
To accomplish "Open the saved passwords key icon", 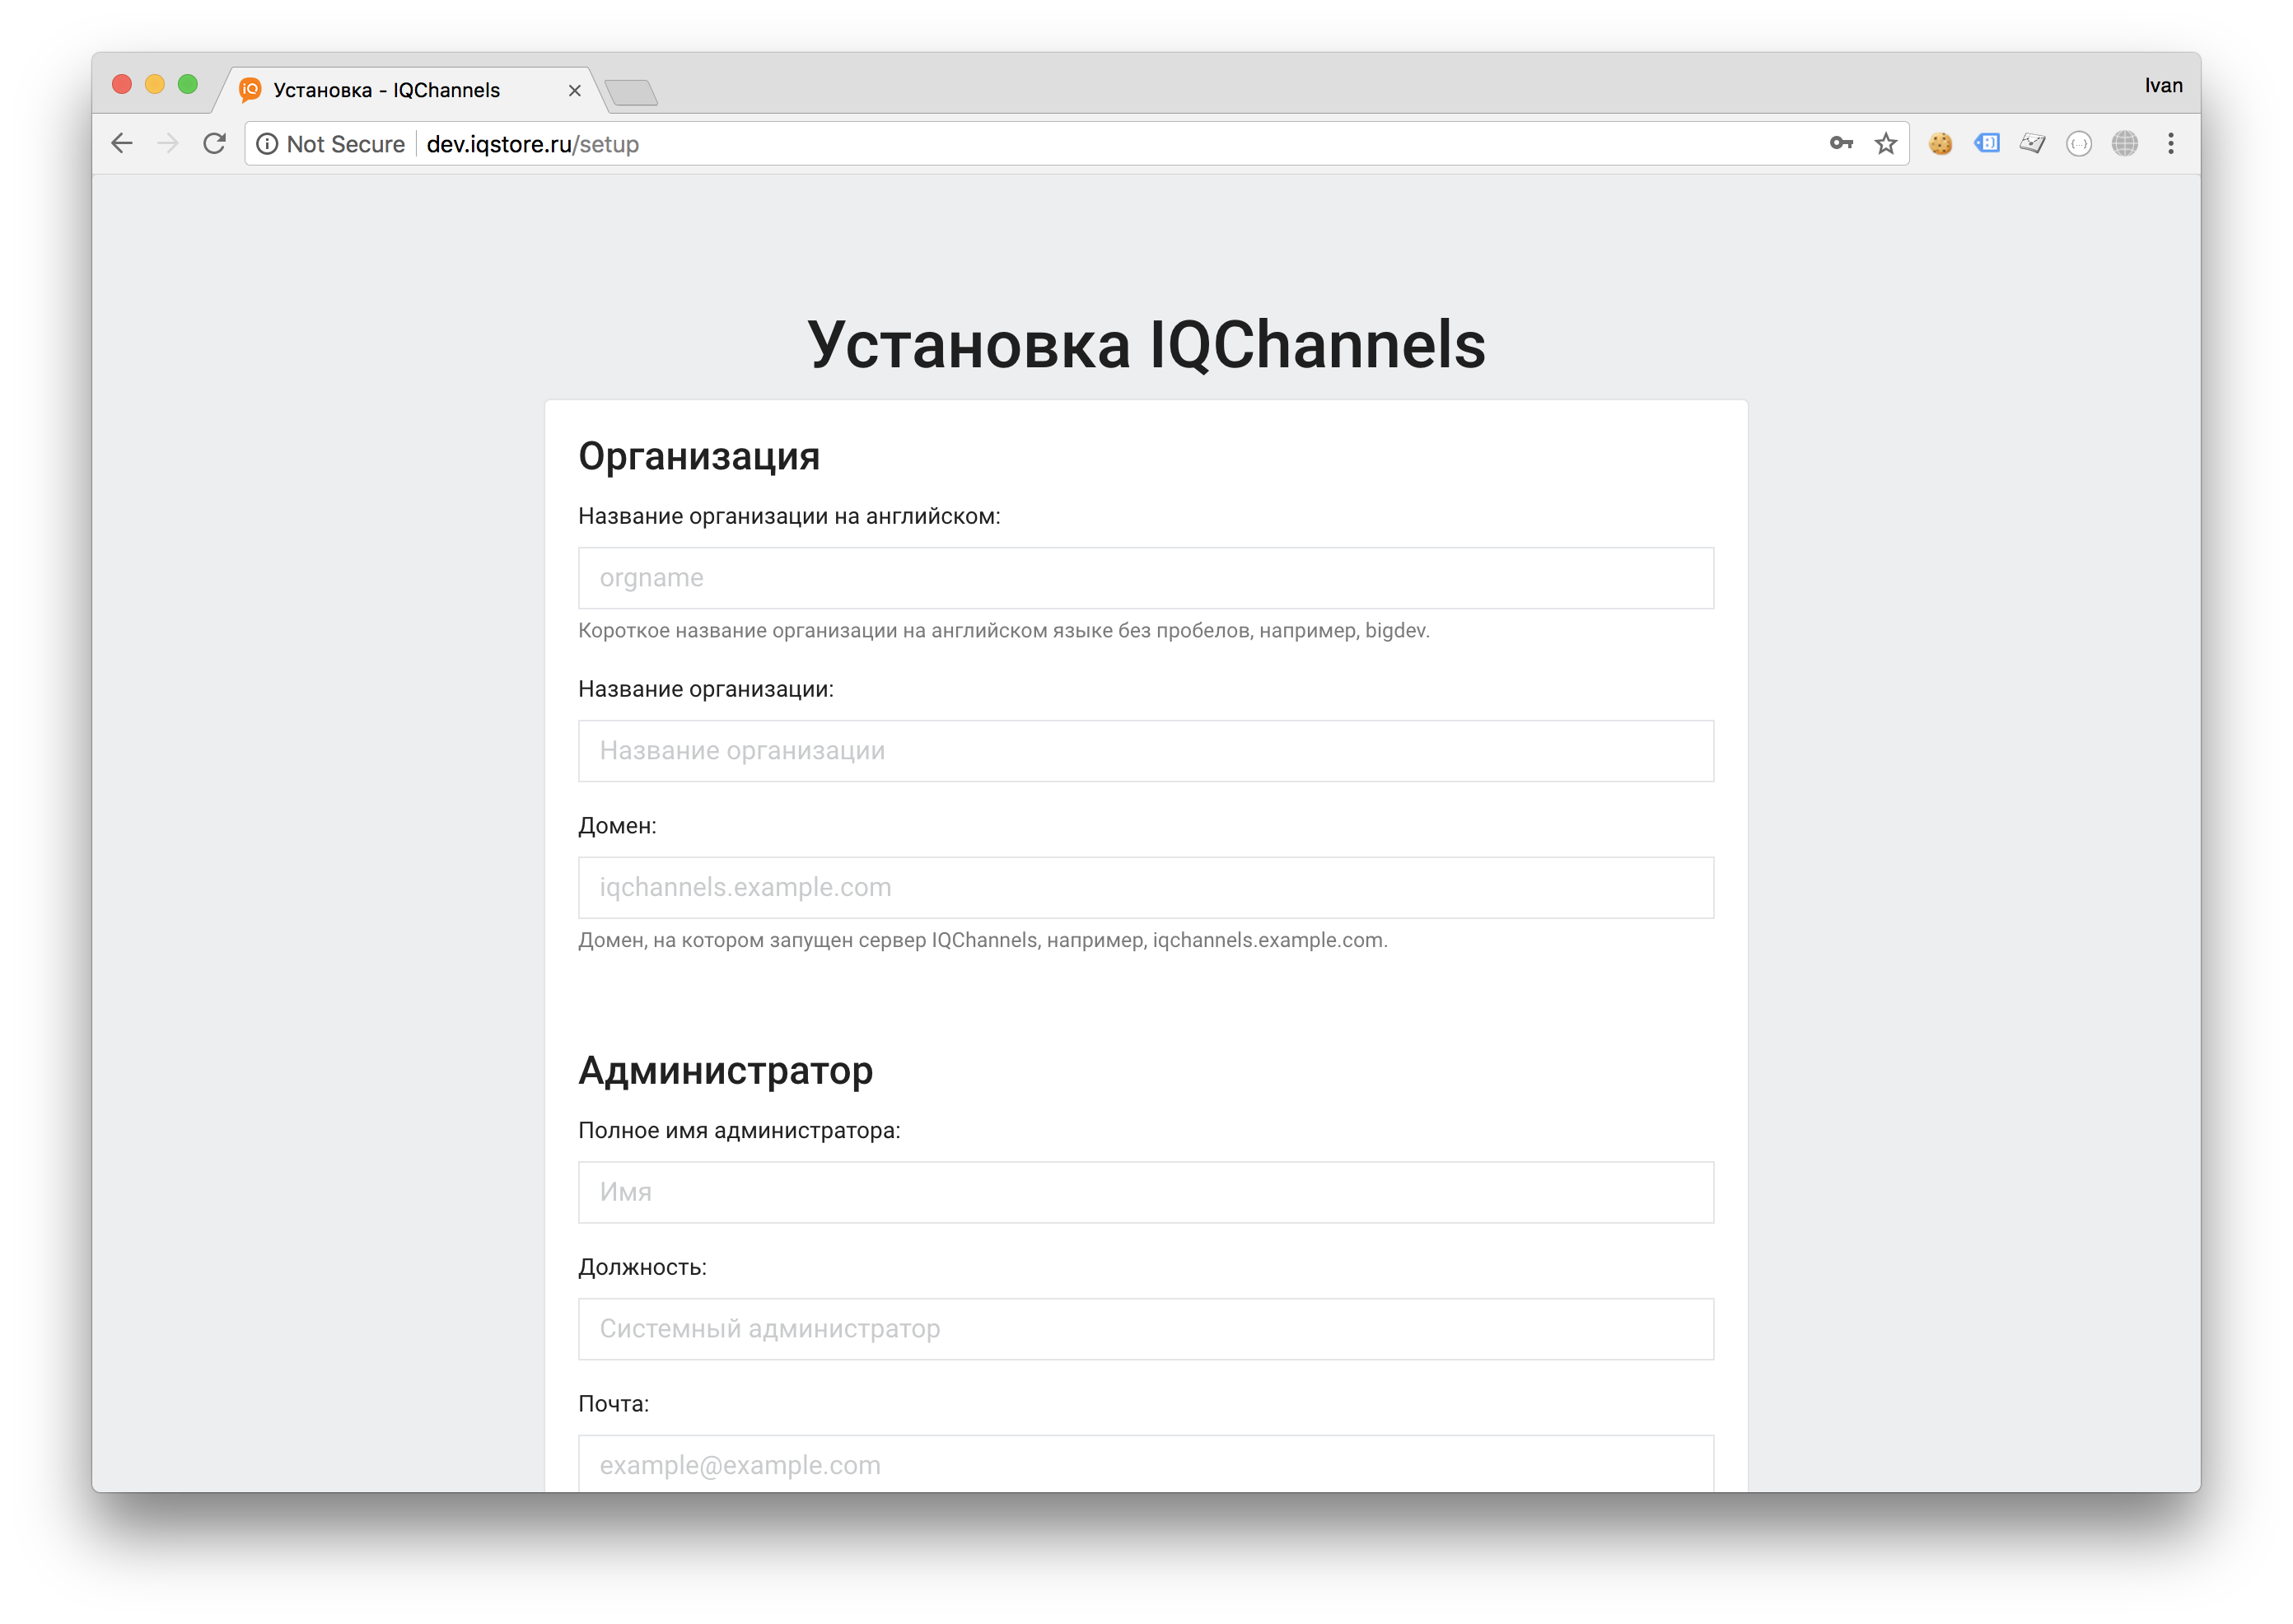I will tap(1840, 144).
